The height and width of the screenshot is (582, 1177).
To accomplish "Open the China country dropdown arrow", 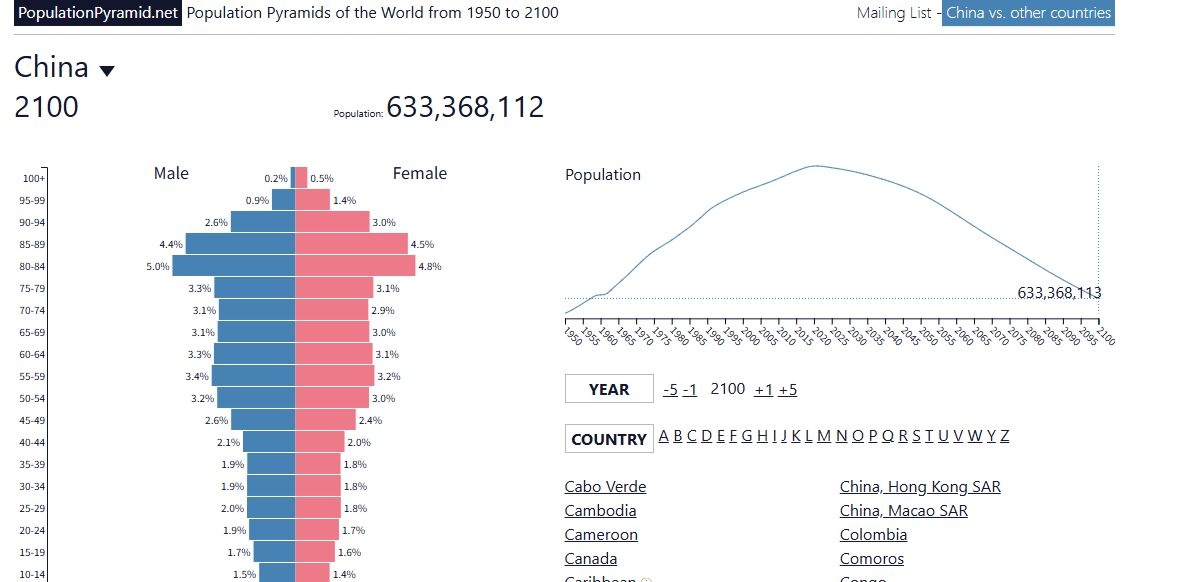I will (107, 71).
